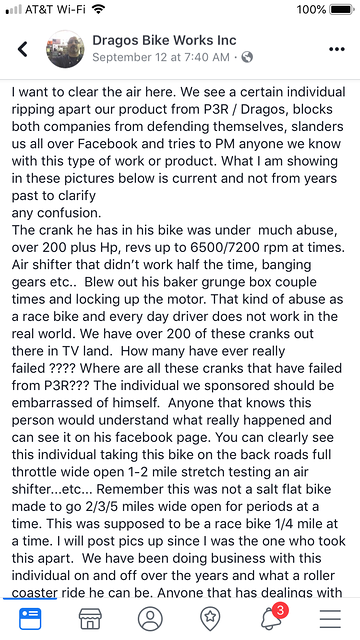Tap the battery indicator in status bar
The height and width of the screenshot is (640, 360).
point(342,10)
